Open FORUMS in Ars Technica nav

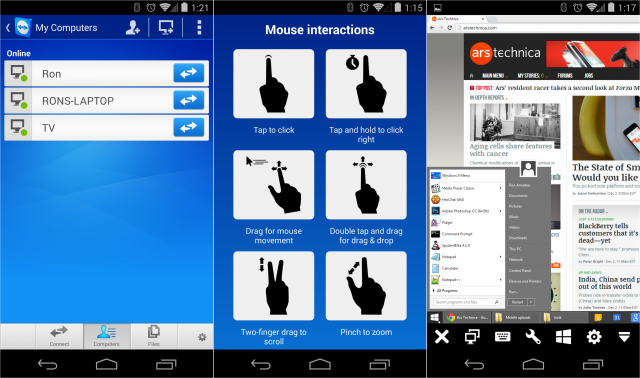pos(565,76)
